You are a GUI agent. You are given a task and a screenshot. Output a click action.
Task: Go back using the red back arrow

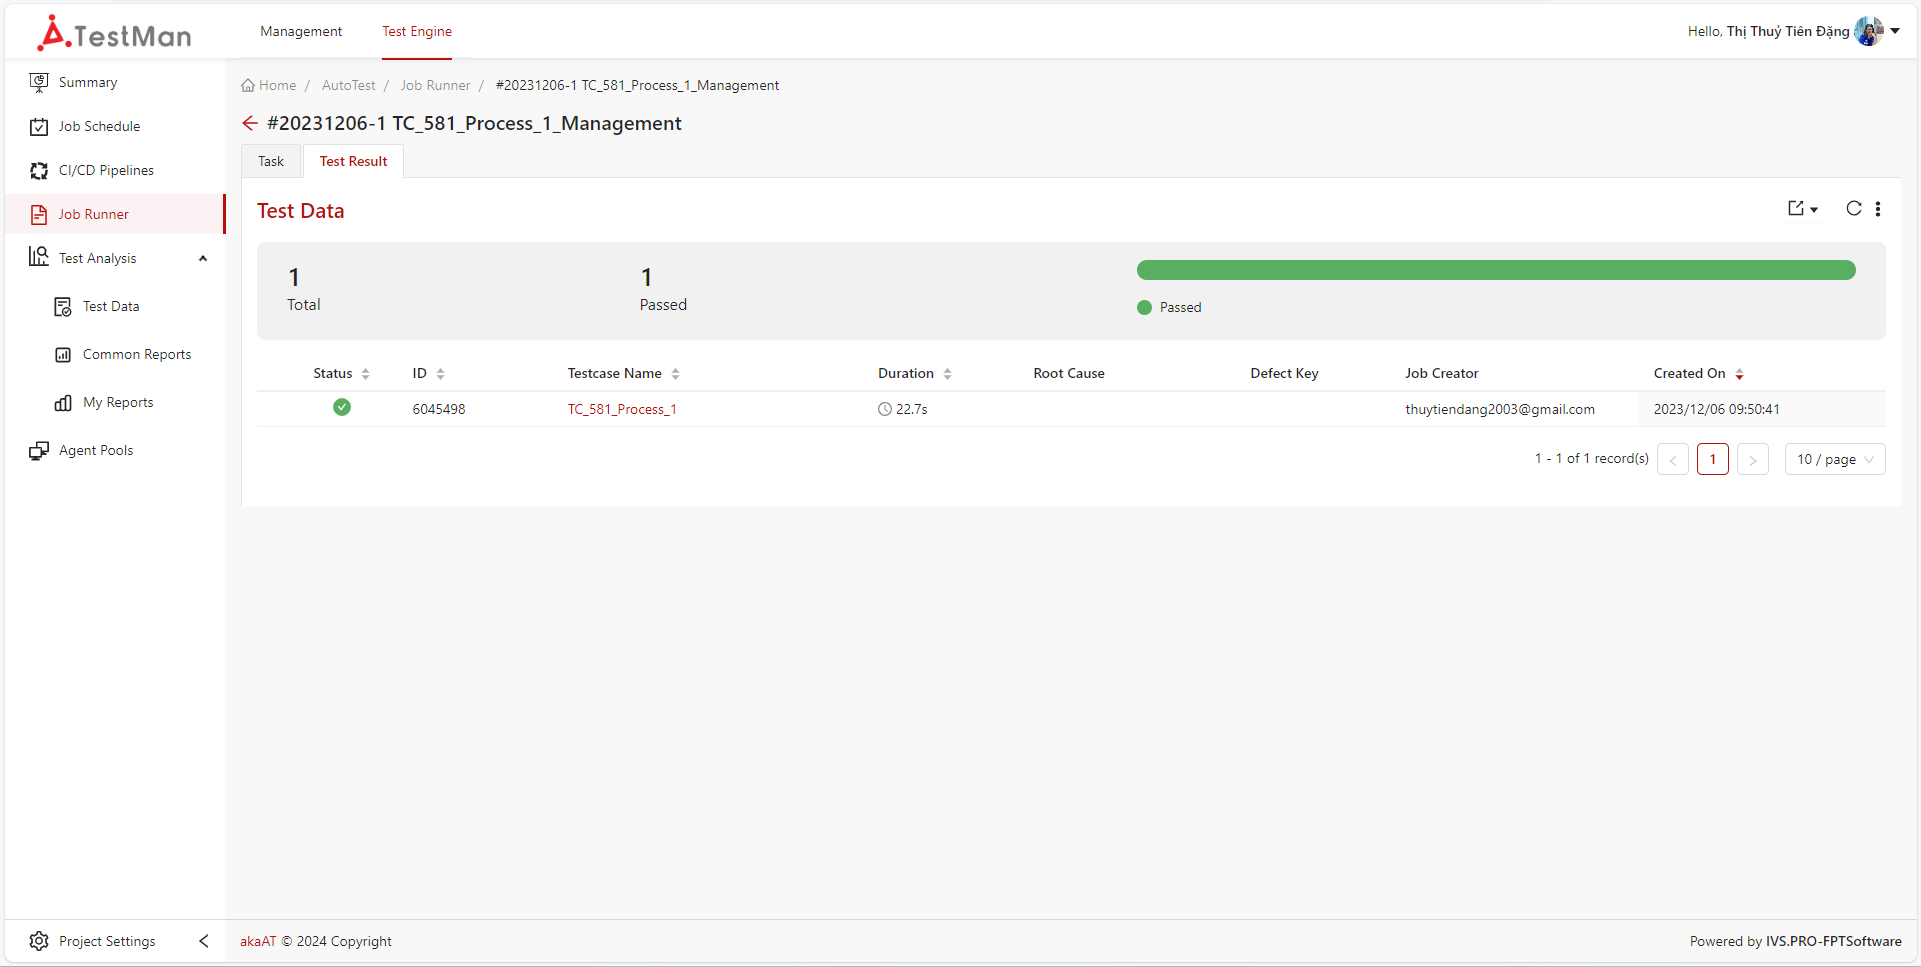click(250, 123)
